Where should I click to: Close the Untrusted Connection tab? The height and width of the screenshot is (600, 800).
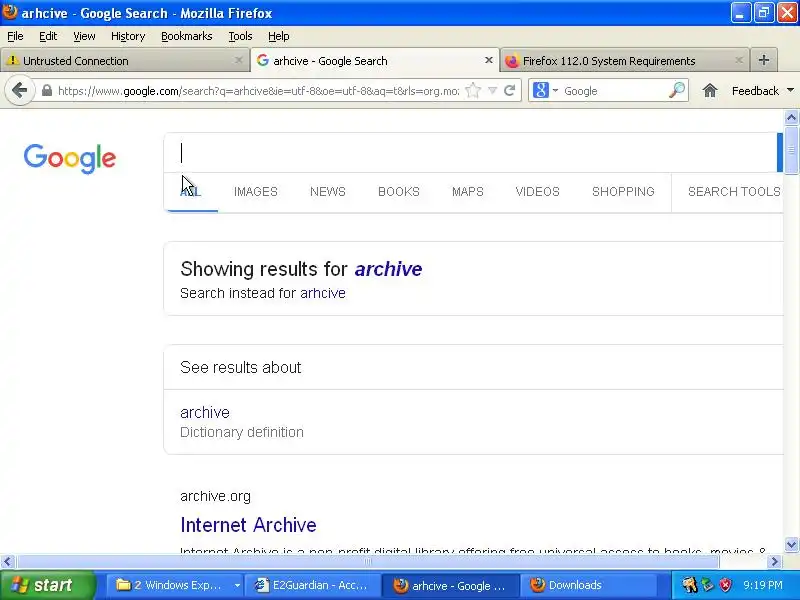[x=238, y=60]
